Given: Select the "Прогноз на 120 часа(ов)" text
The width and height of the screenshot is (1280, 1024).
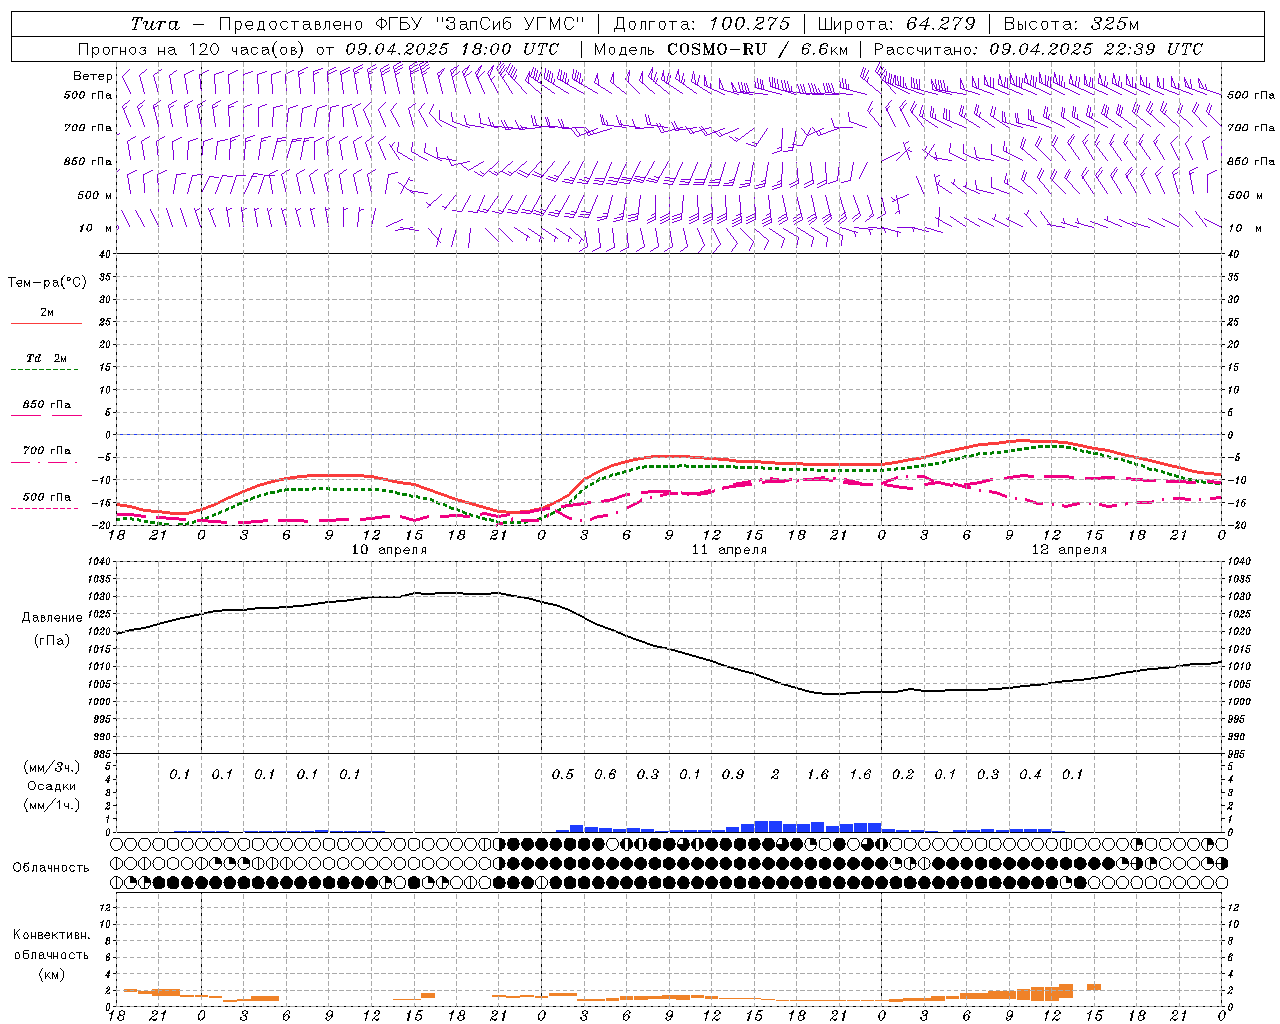Looking at the screenshot, I should click(192, 49).
